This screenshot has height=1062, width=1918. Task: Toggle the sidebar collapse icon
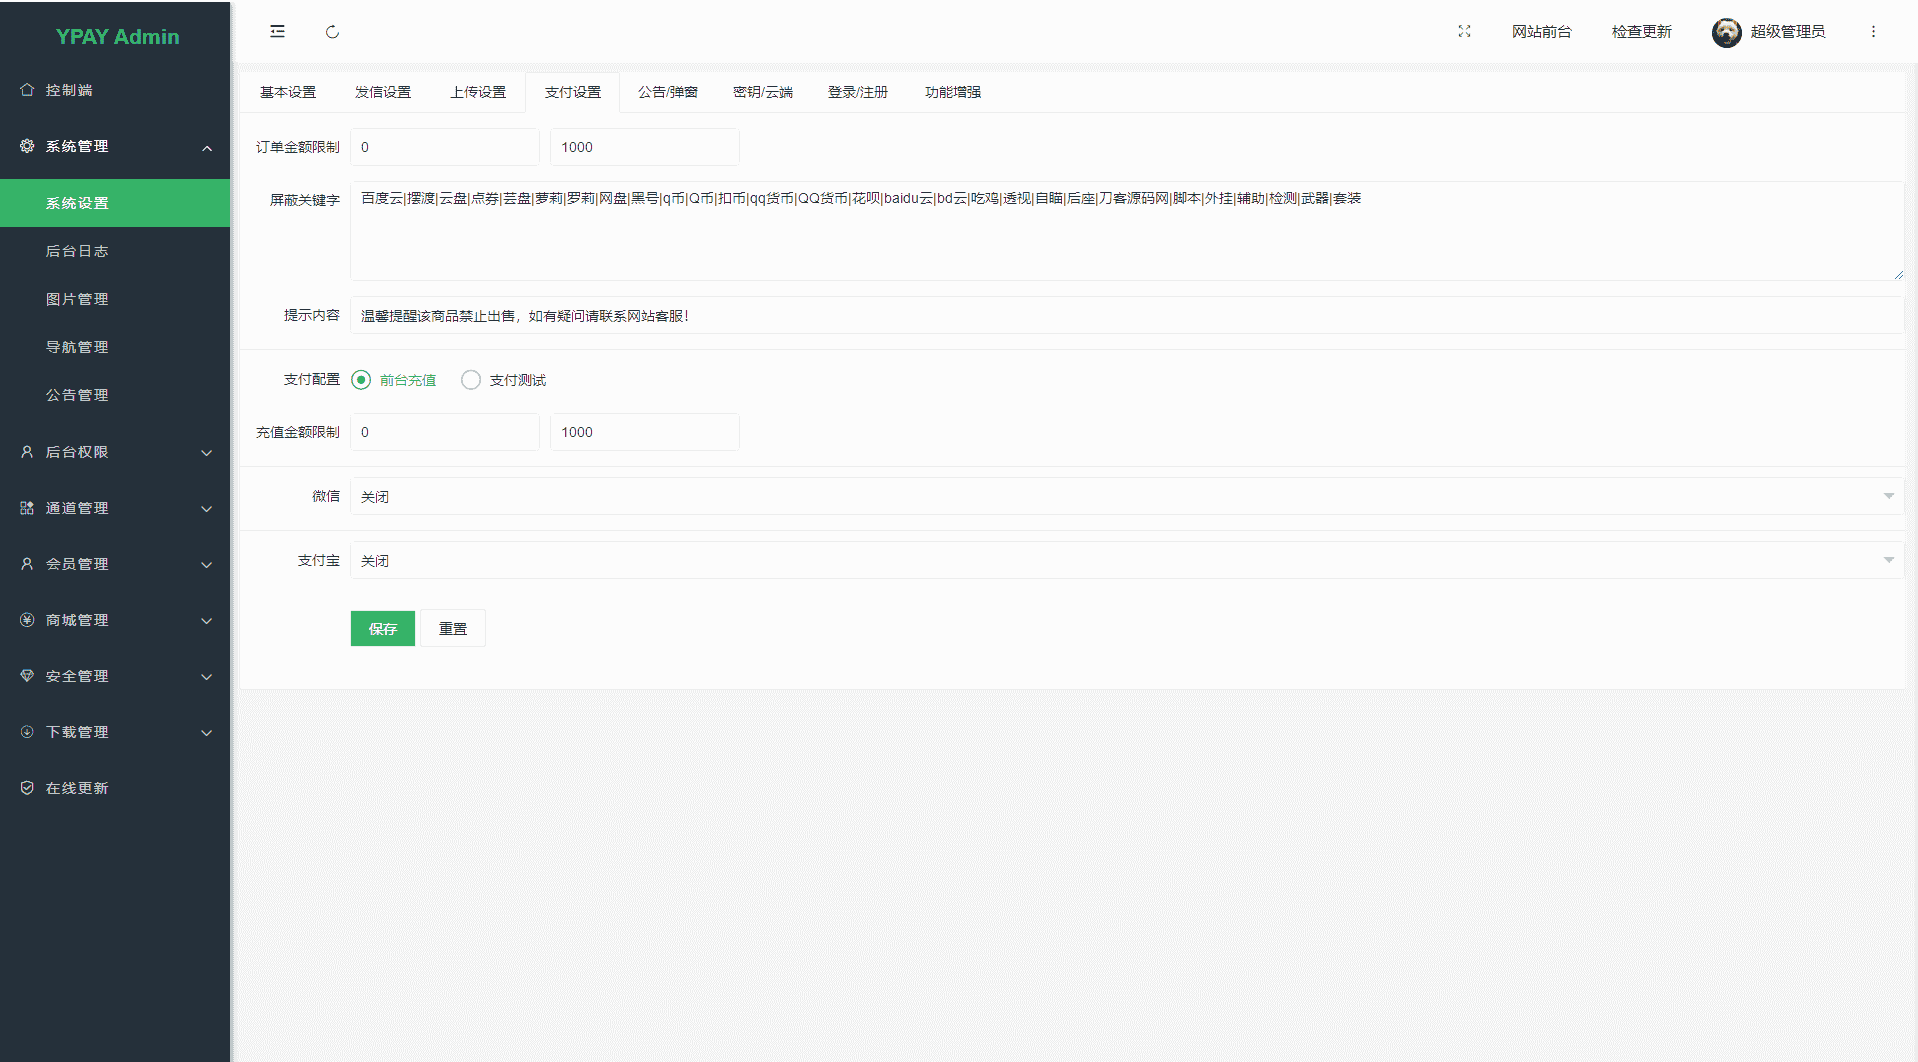coord(277,32)
